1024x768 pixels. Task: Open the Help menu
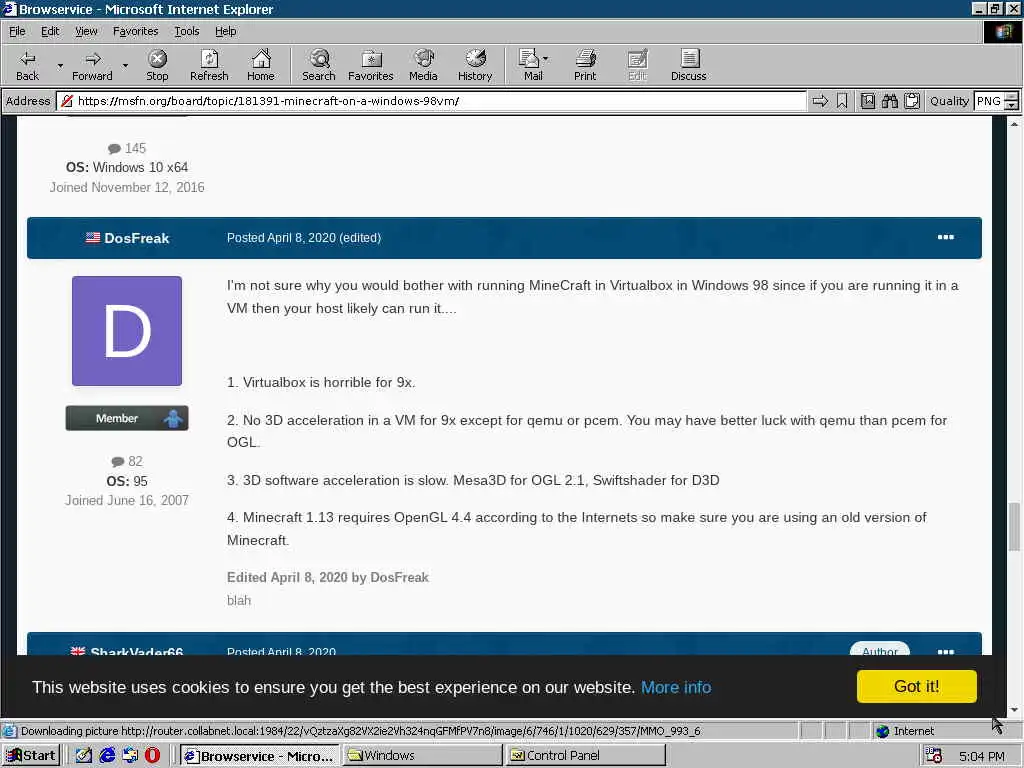click(225, 31)
